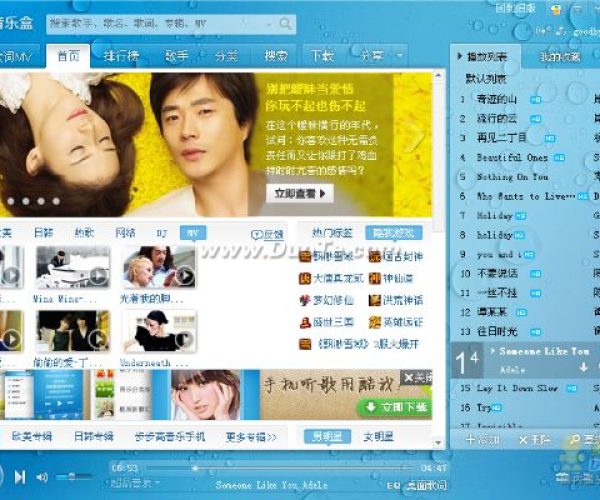Select the MV category tab
The image size is (600, 500).
point(193,233)
